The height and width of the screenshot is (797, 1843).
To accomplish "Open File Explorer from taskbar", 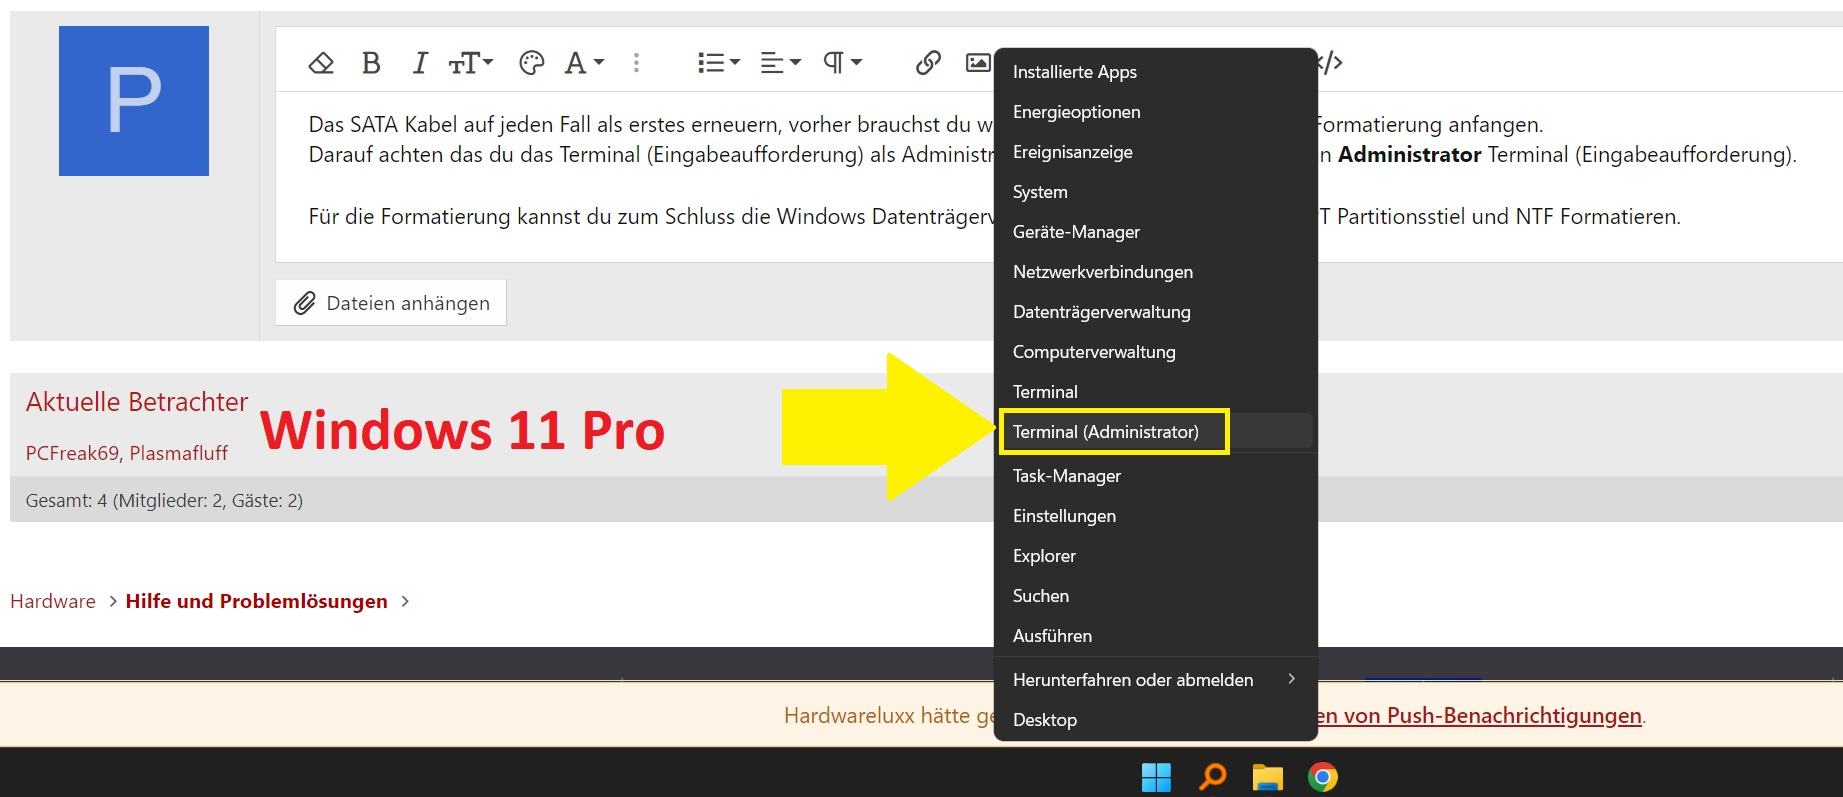I will pos(1267,777).
